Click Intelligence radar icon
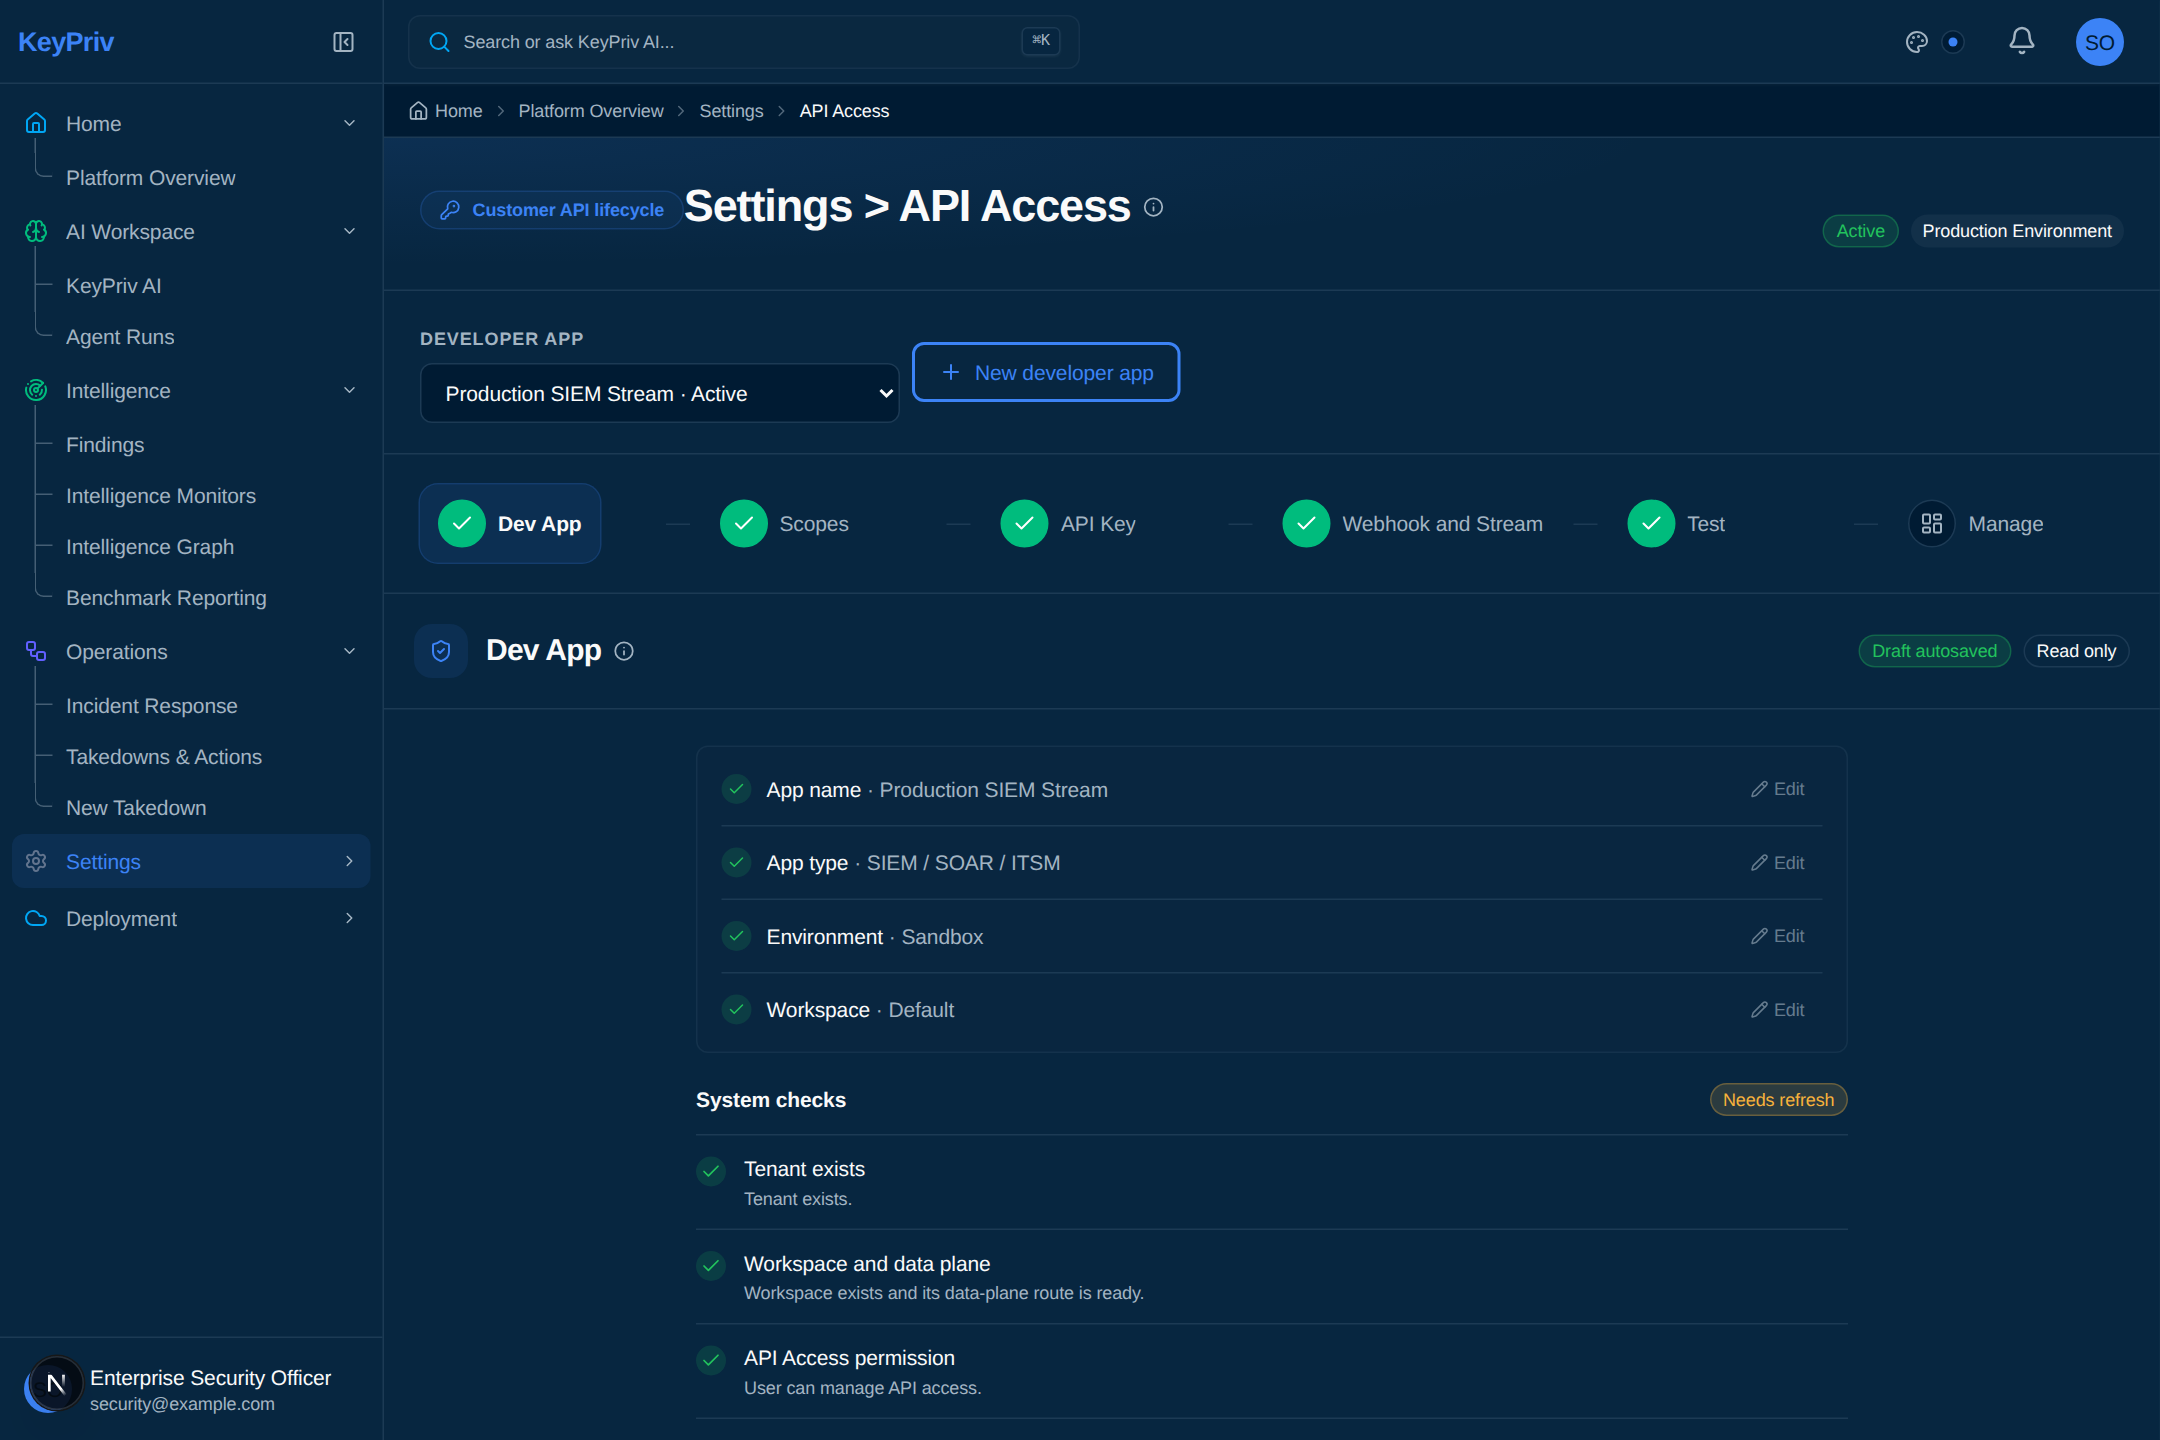Image resolution: width=2160 pixels, height=1440 pixels. coord(36,390)
